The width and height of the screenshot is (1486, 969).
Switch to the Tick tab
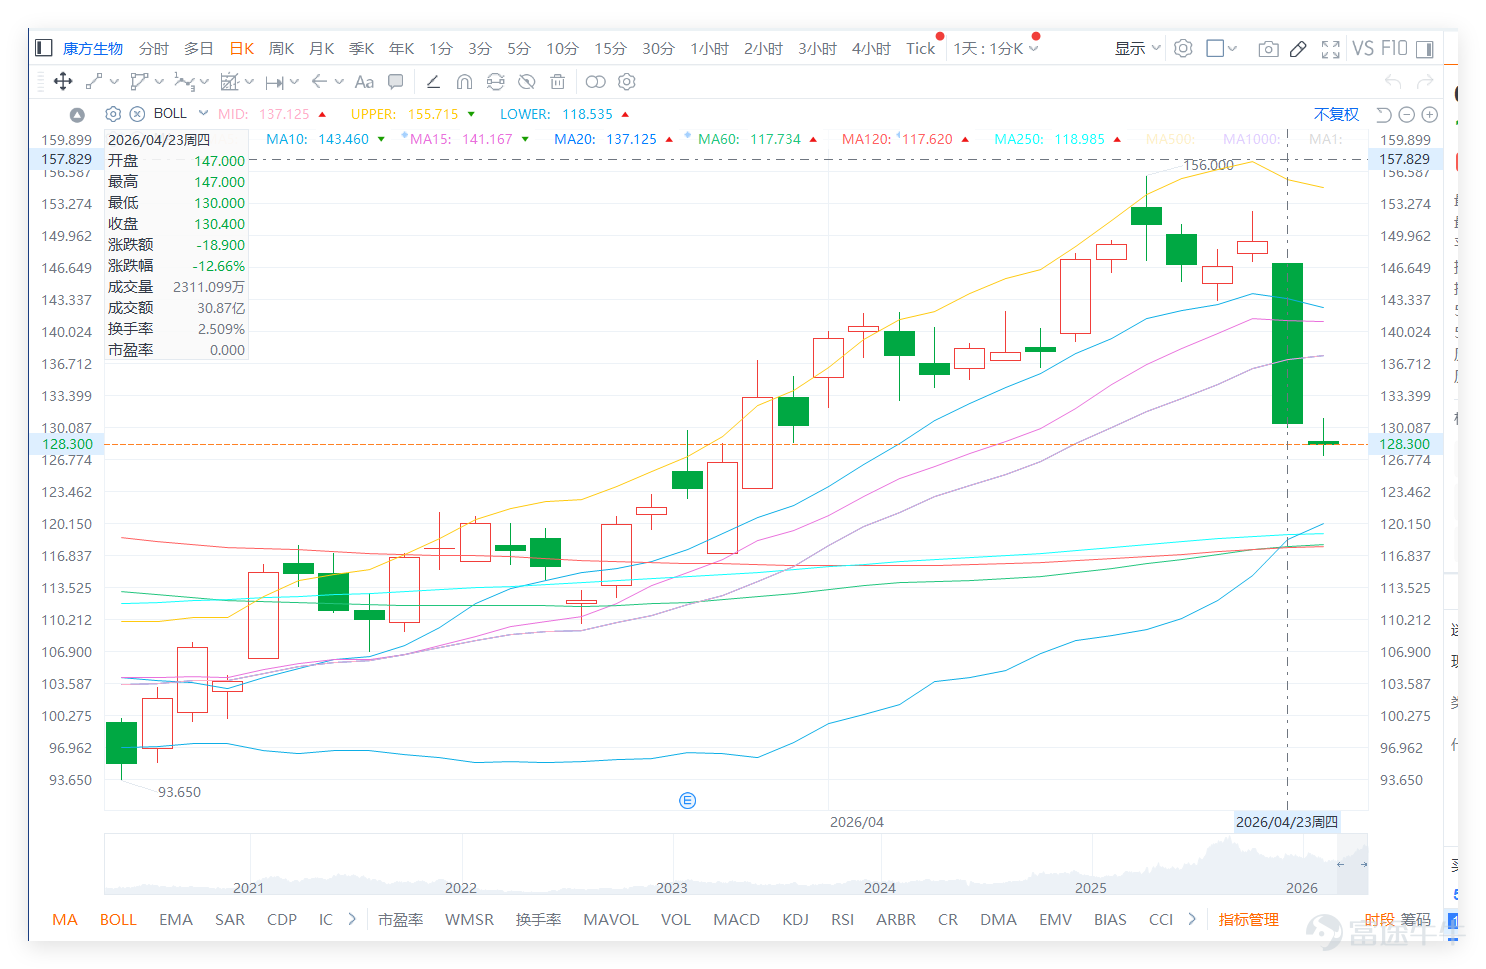(921, 48)
